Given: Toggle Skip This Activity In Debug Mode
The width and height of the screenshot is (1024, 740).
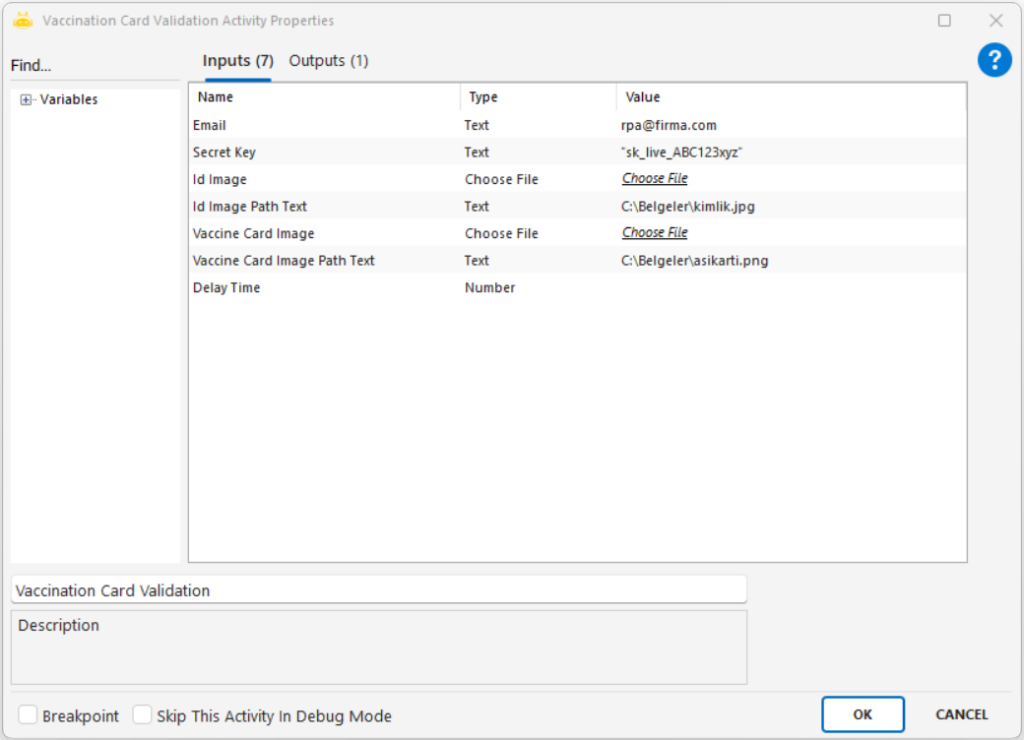Looking at the screenshot, I should click(143, 715).
